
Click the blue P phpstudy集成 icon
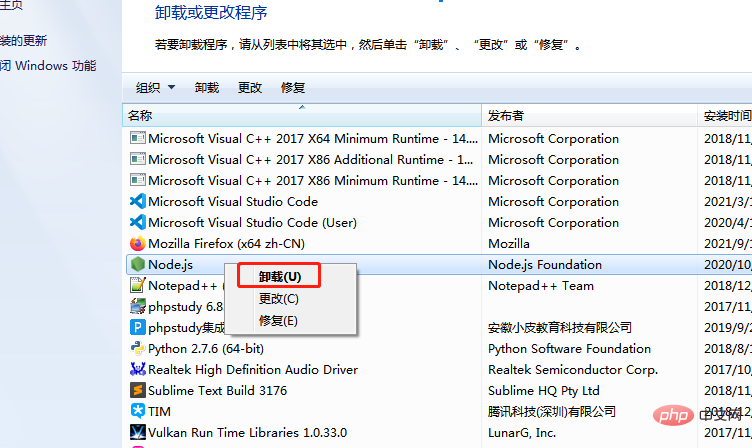click(x=138, y=327)
